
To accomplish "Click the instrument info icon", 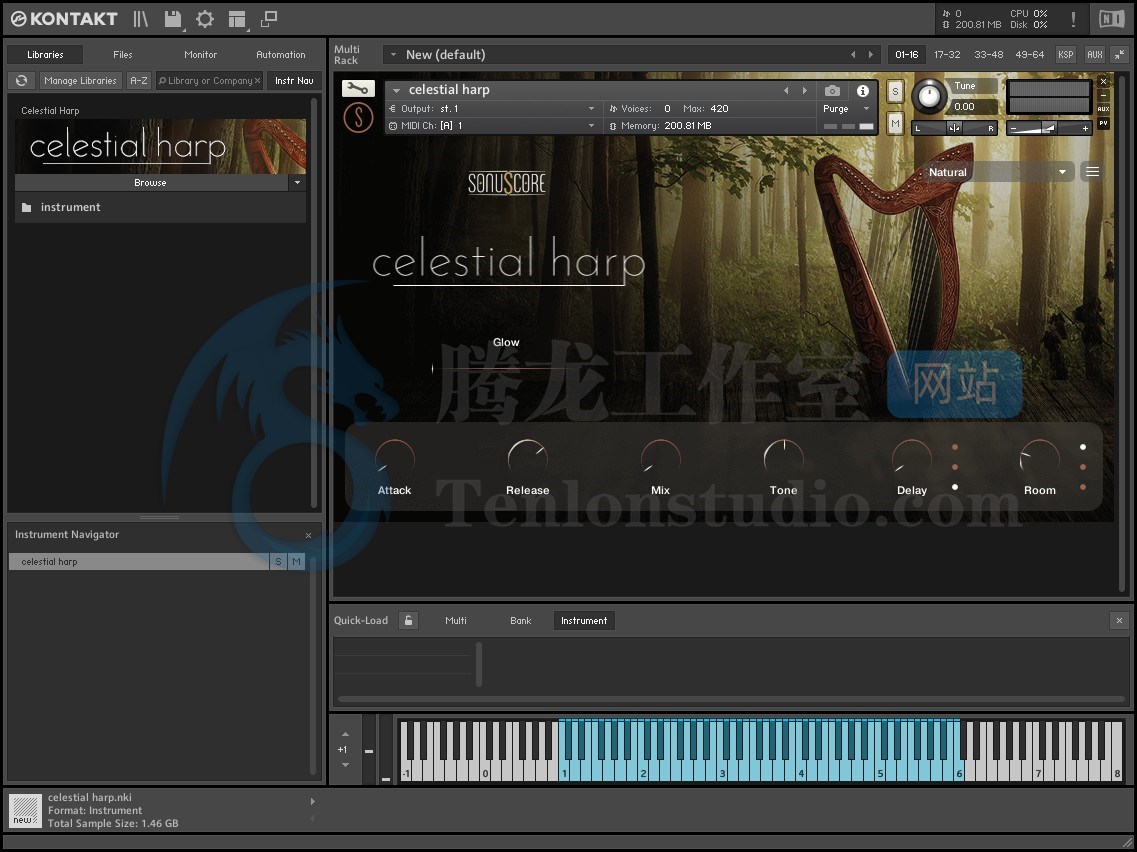I will click(863, 91).
